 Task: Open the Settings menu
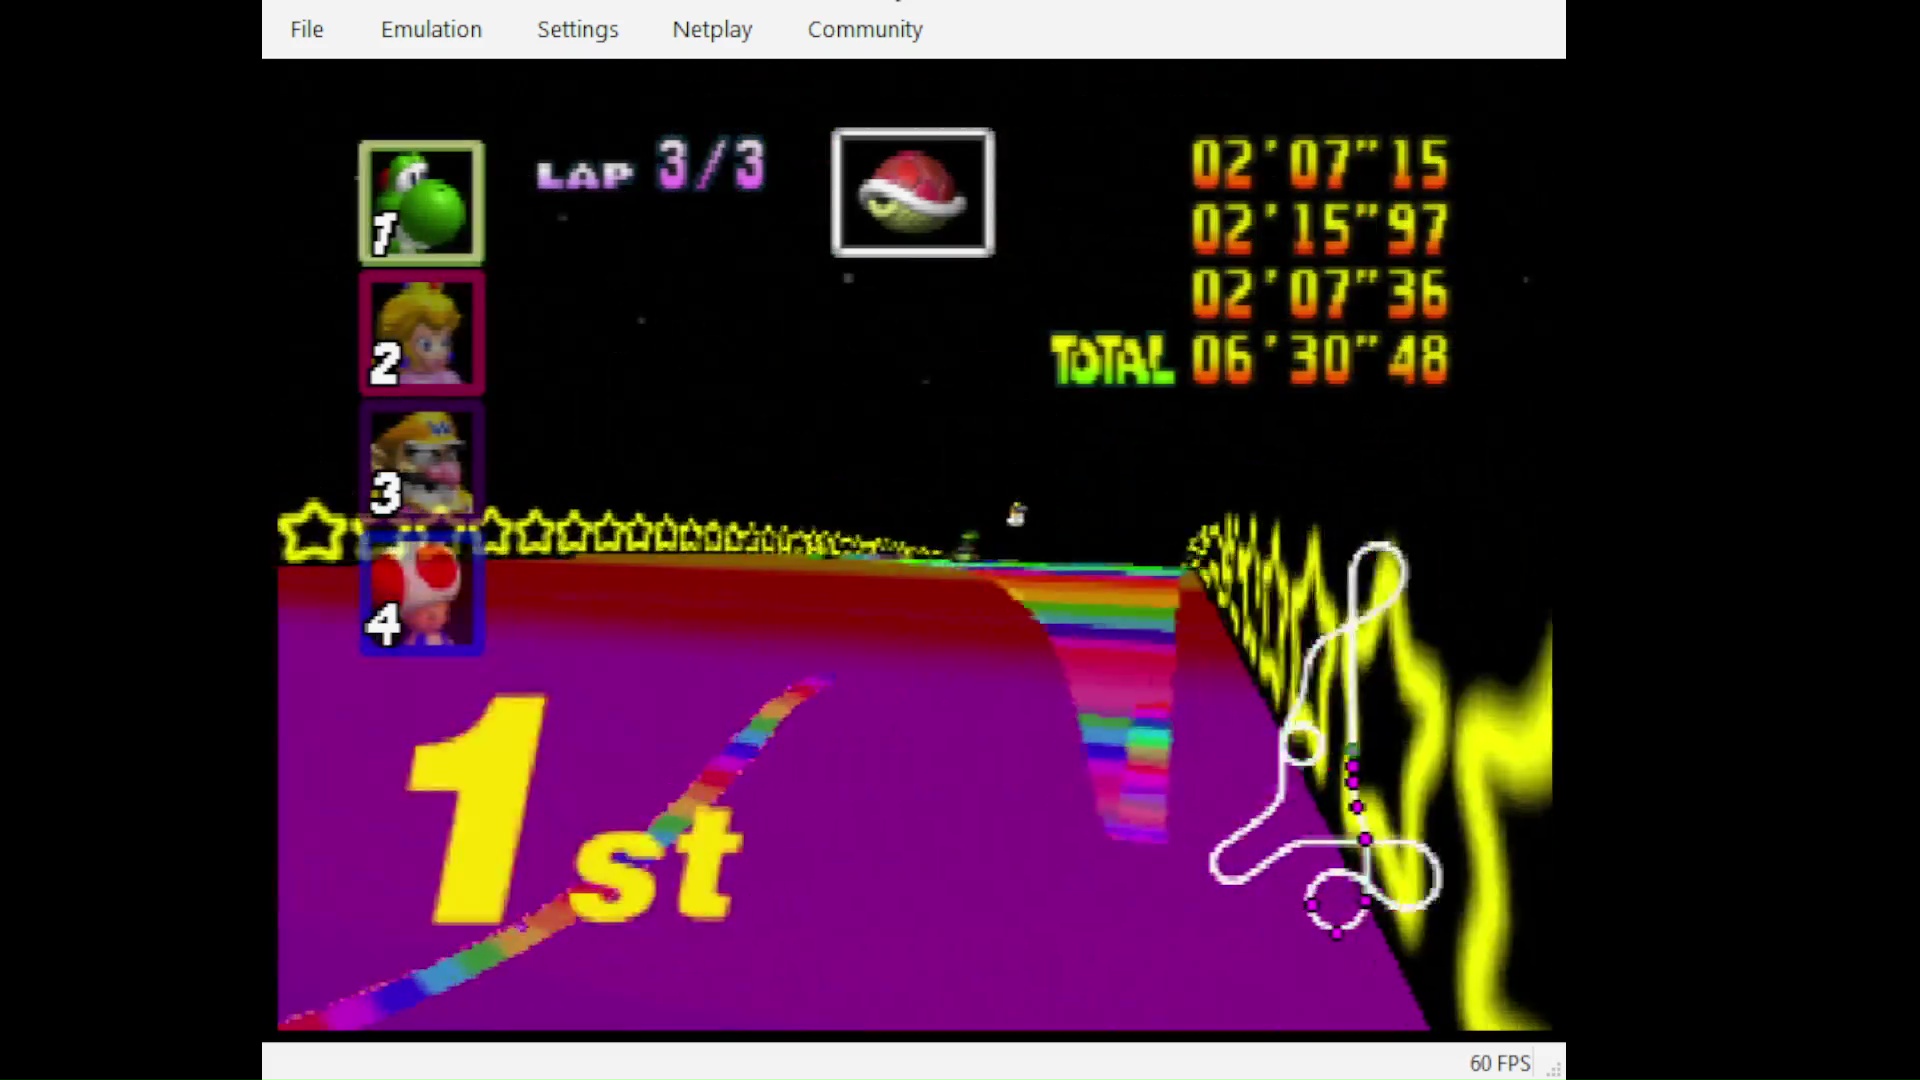pyautogui.click(x=577, y=29)
